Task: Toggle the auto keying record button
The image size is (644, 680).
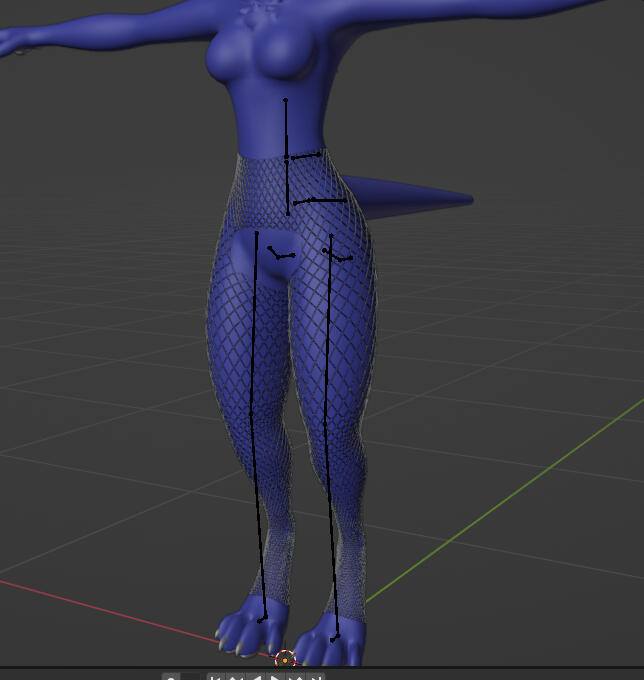Action: pos(171,677)
